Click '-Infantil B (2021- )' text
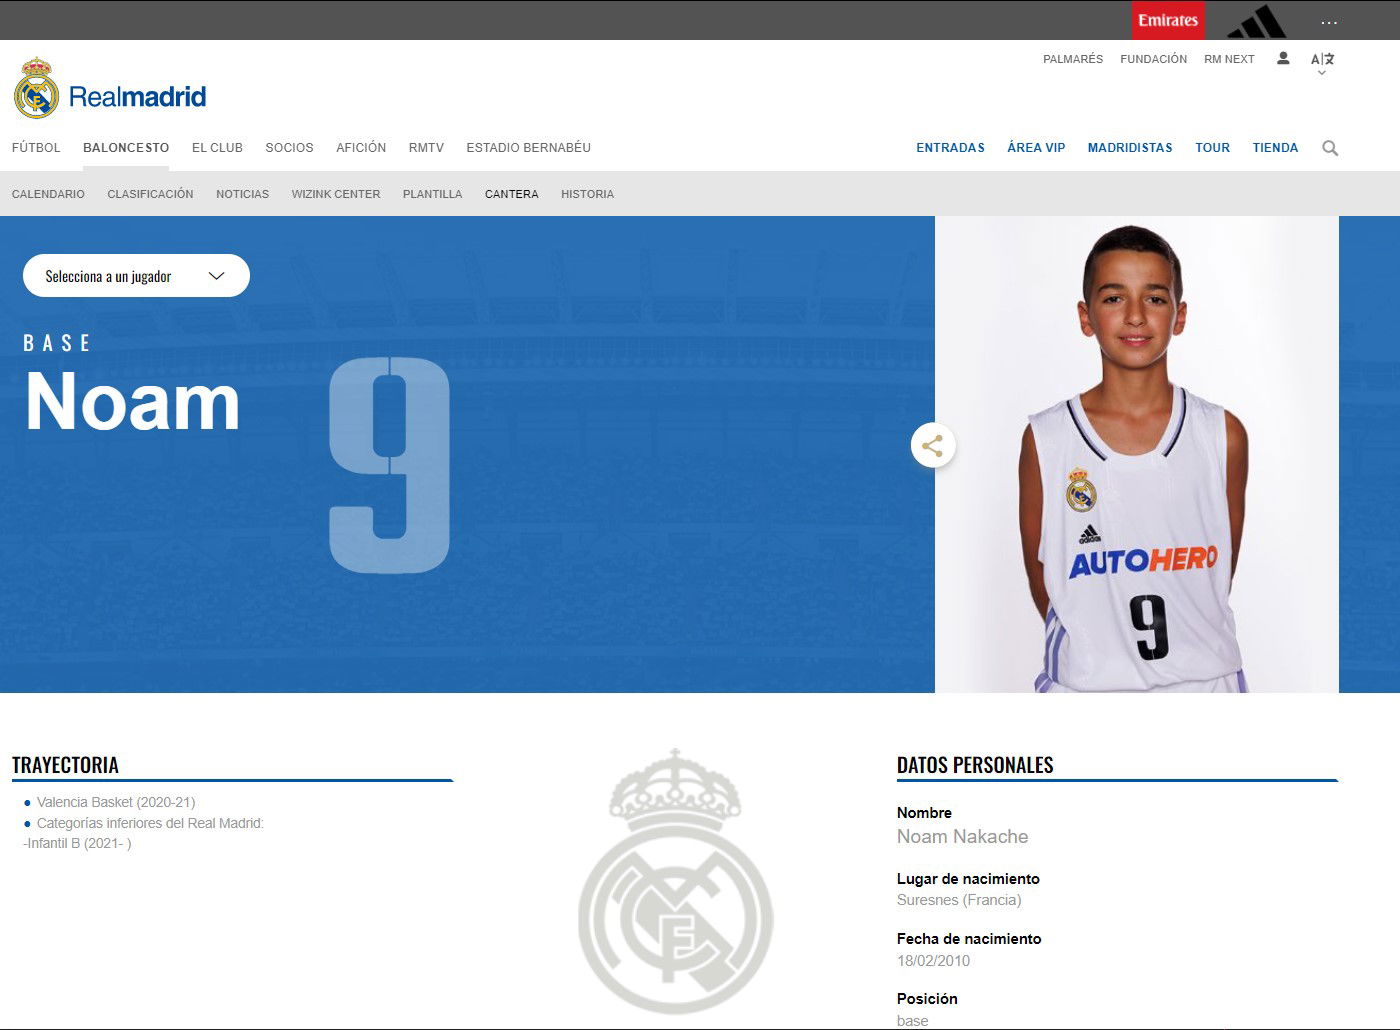 [x=77, y=843]
